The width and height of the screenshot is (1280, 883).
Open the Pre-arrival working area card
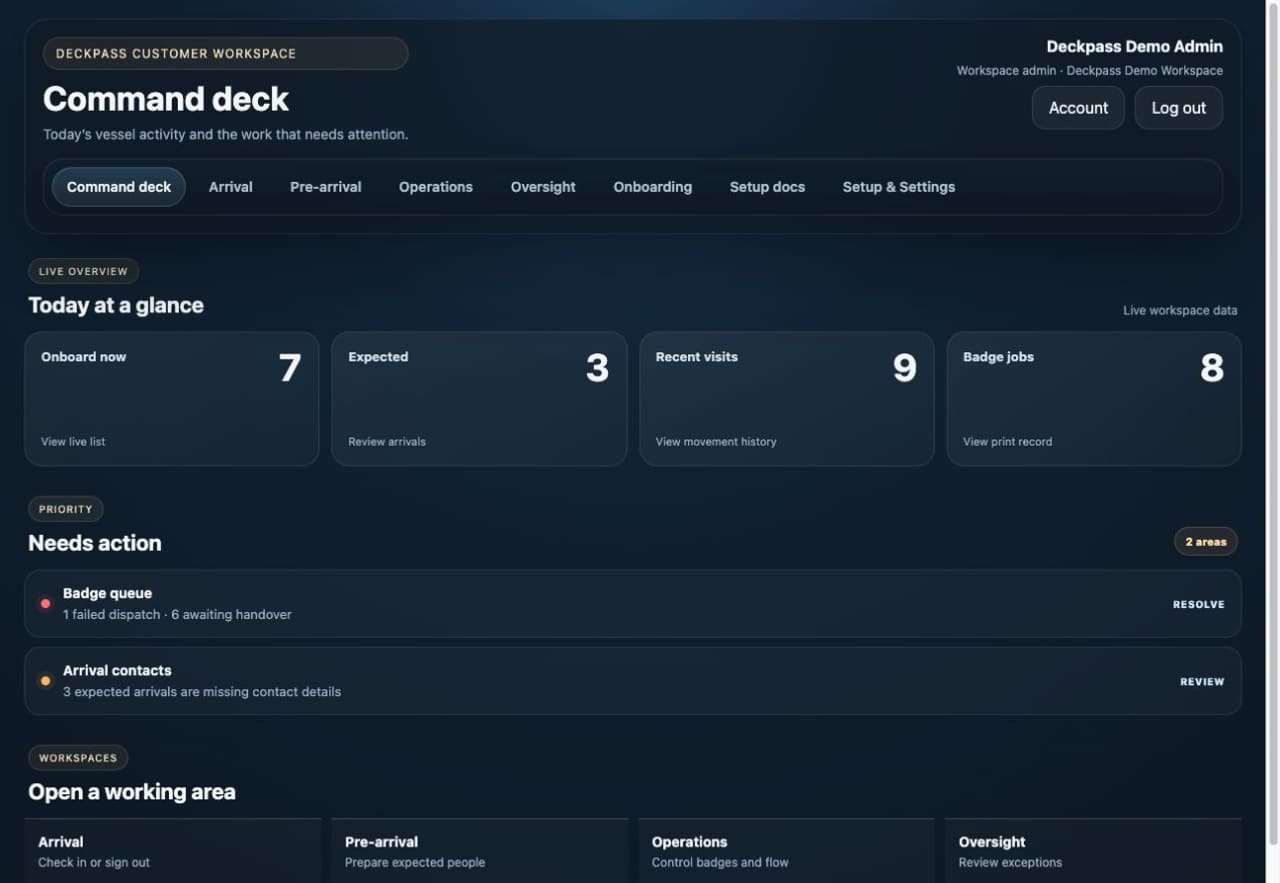(479, 851)
